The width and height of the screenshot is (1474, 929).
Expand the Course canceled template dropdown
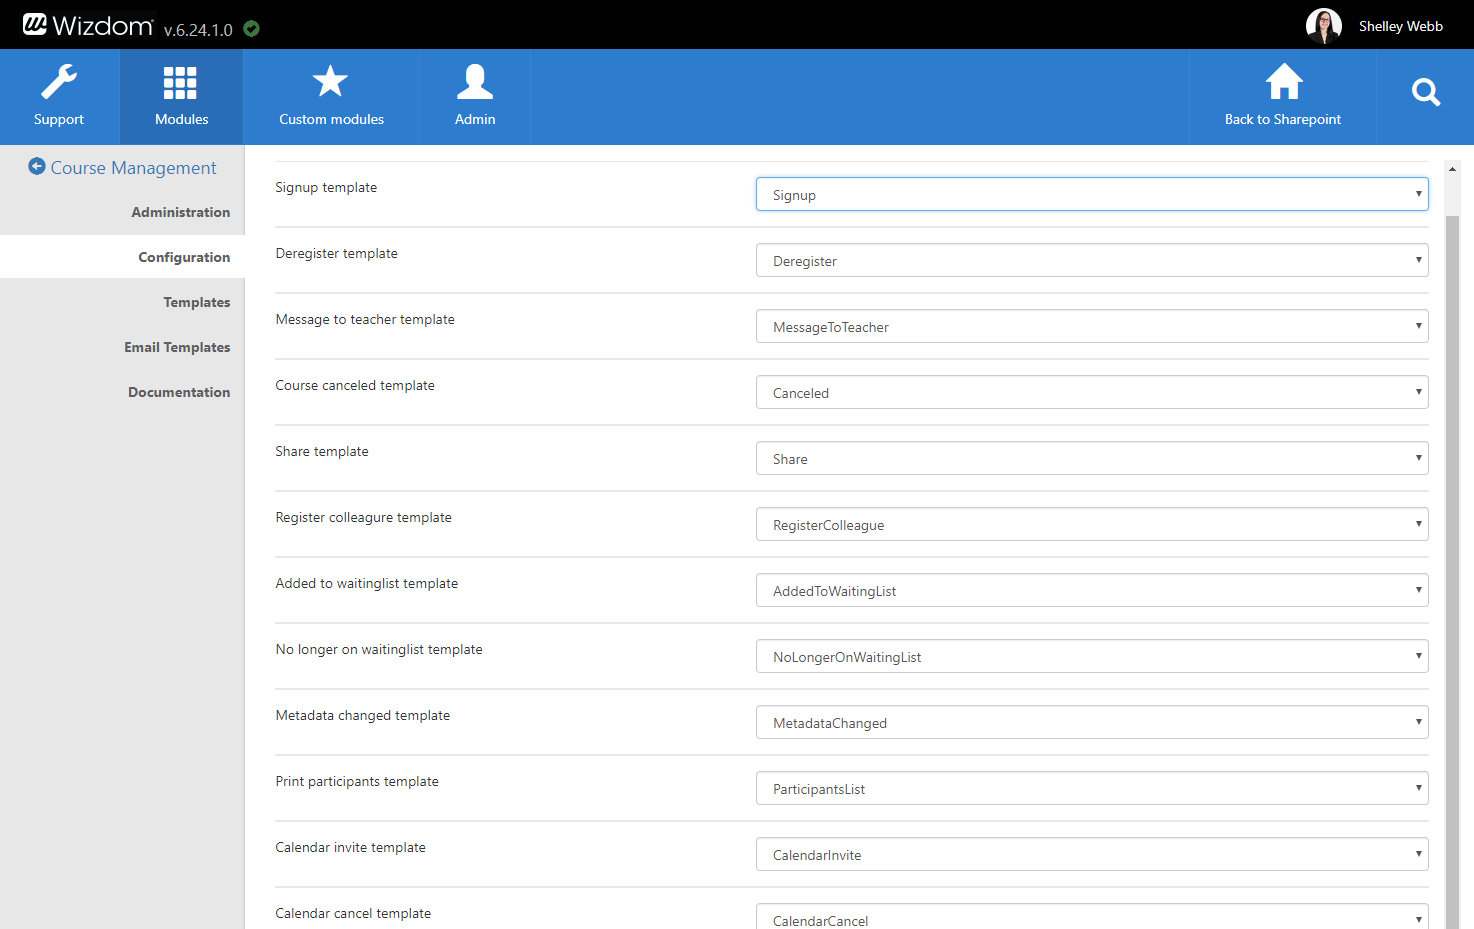1091,393
